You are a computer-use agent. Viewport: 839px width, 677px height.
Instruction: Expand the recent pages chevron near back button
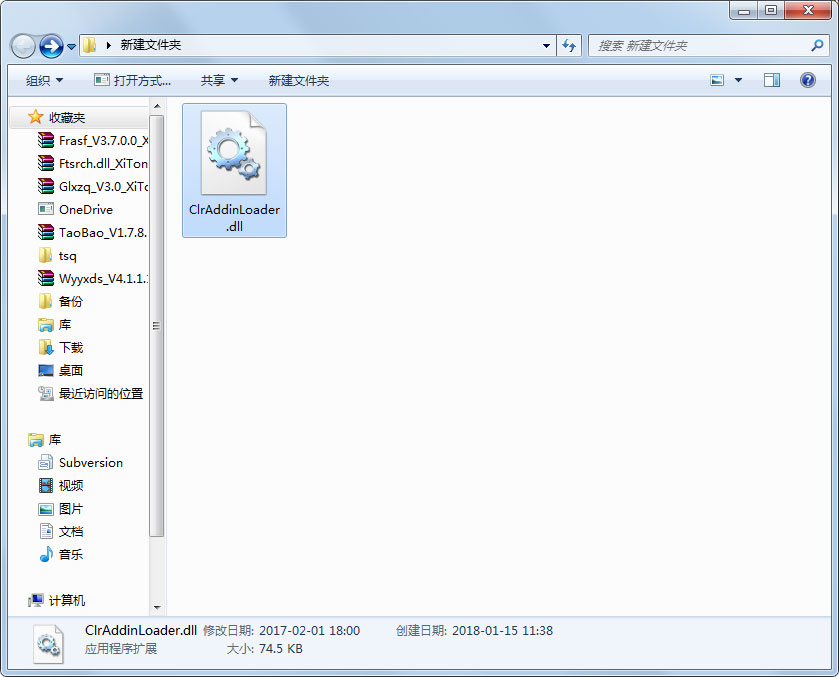pyautogui.click(x=70, y=46)
